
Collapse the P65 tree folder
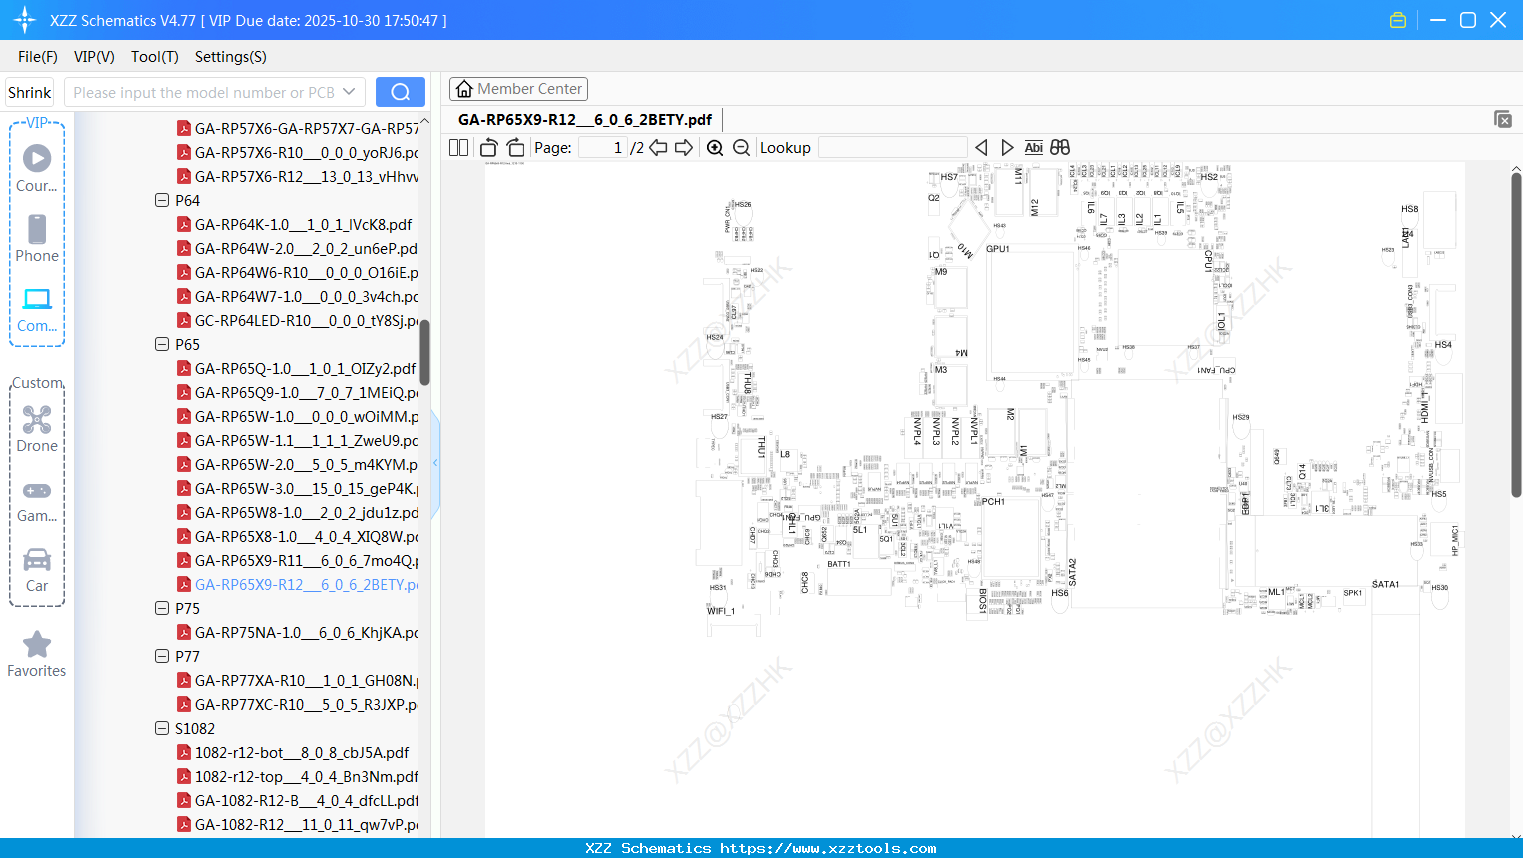click(x=162, y=344)
